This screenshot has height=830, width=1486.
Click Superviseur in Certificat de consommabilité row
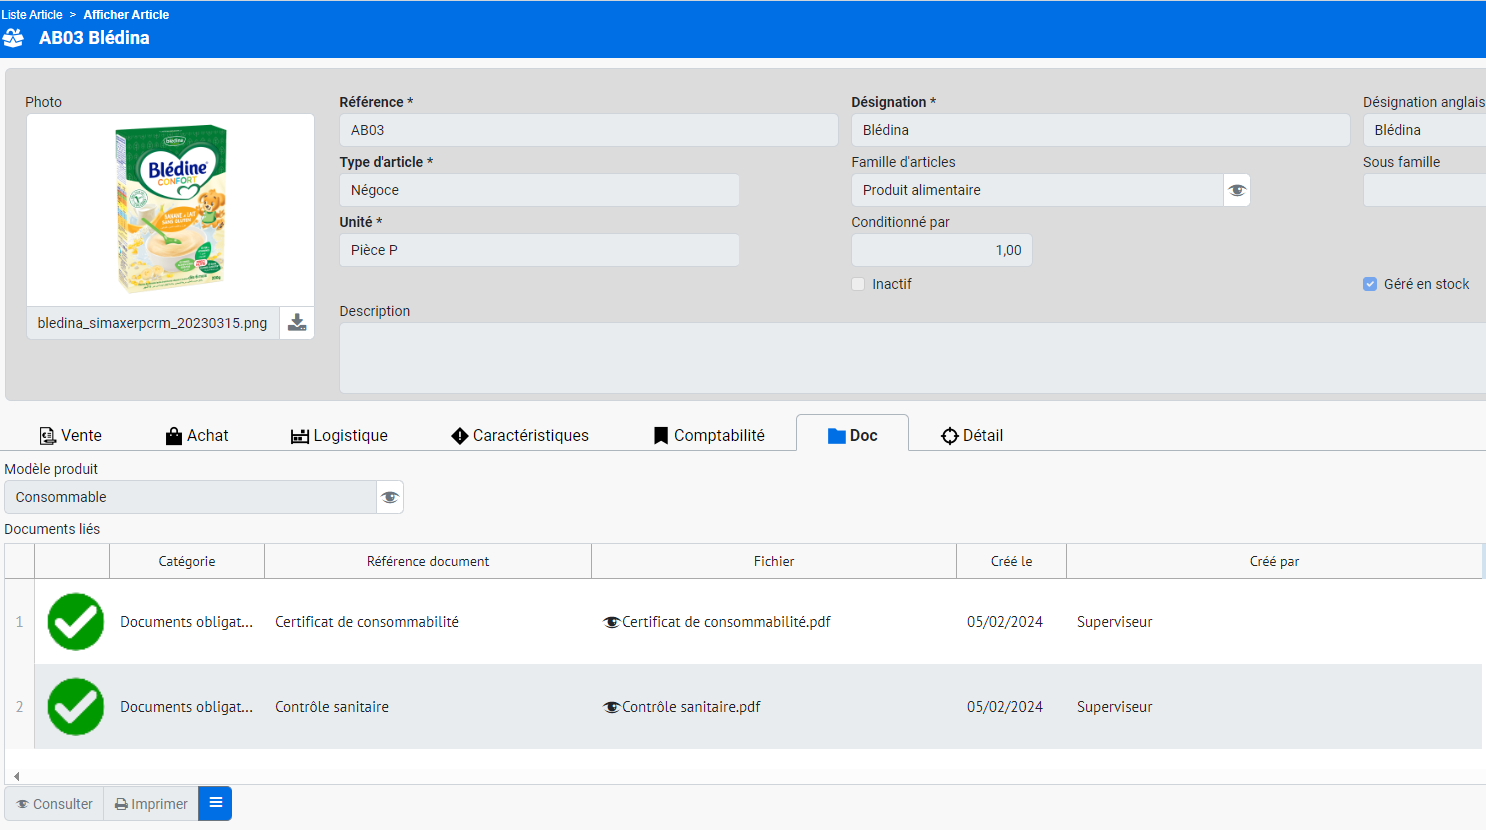[1115, 622]
